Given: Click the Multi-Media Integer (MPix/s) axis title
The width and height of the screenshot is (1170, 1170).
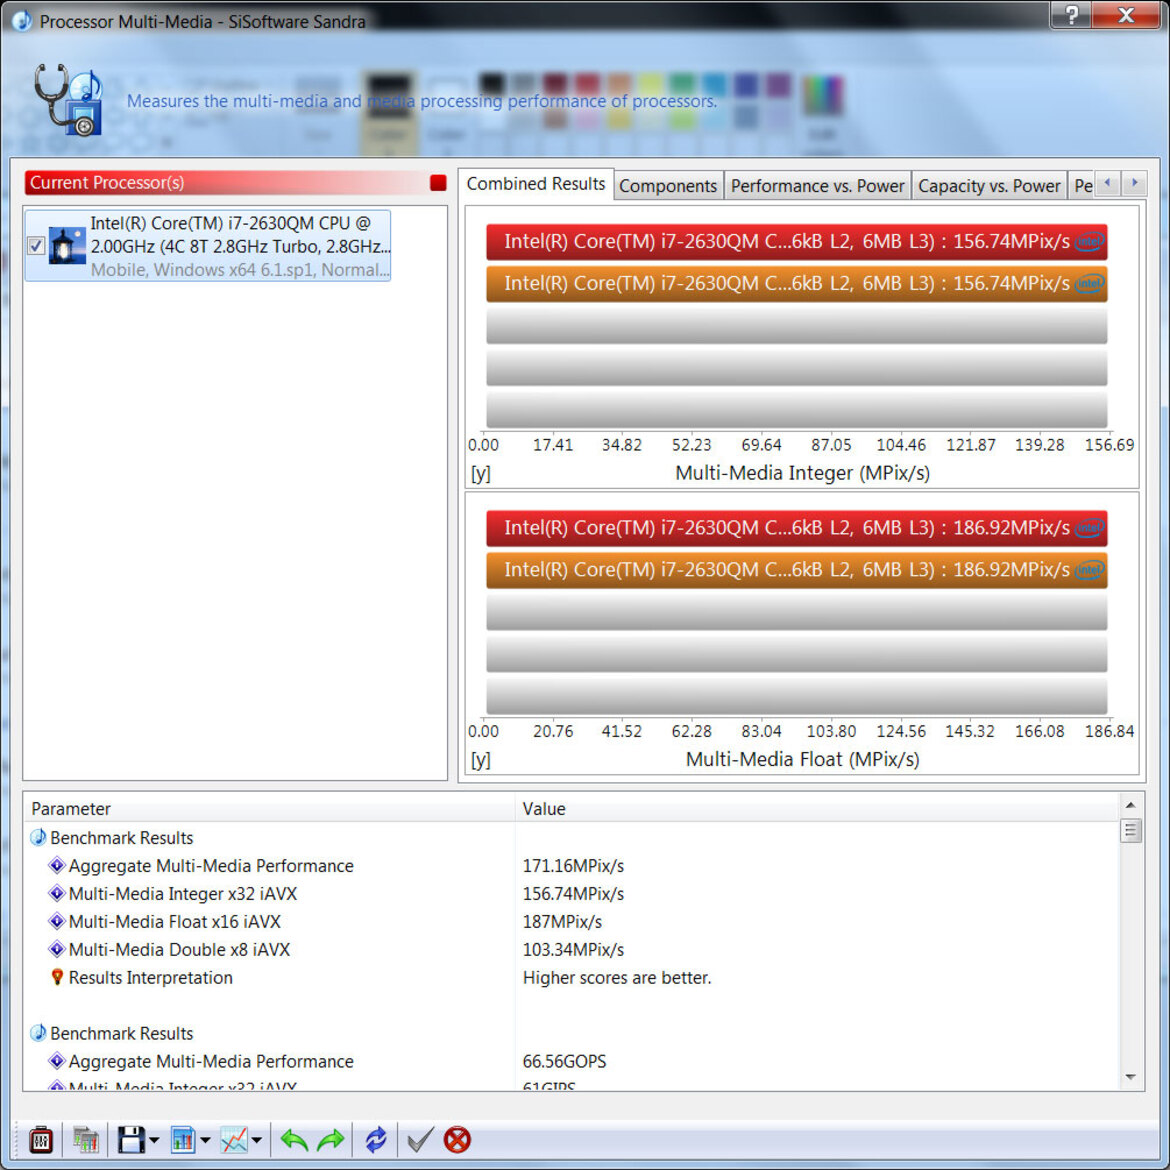Looking at the screenshot, I should click(802, 473).
